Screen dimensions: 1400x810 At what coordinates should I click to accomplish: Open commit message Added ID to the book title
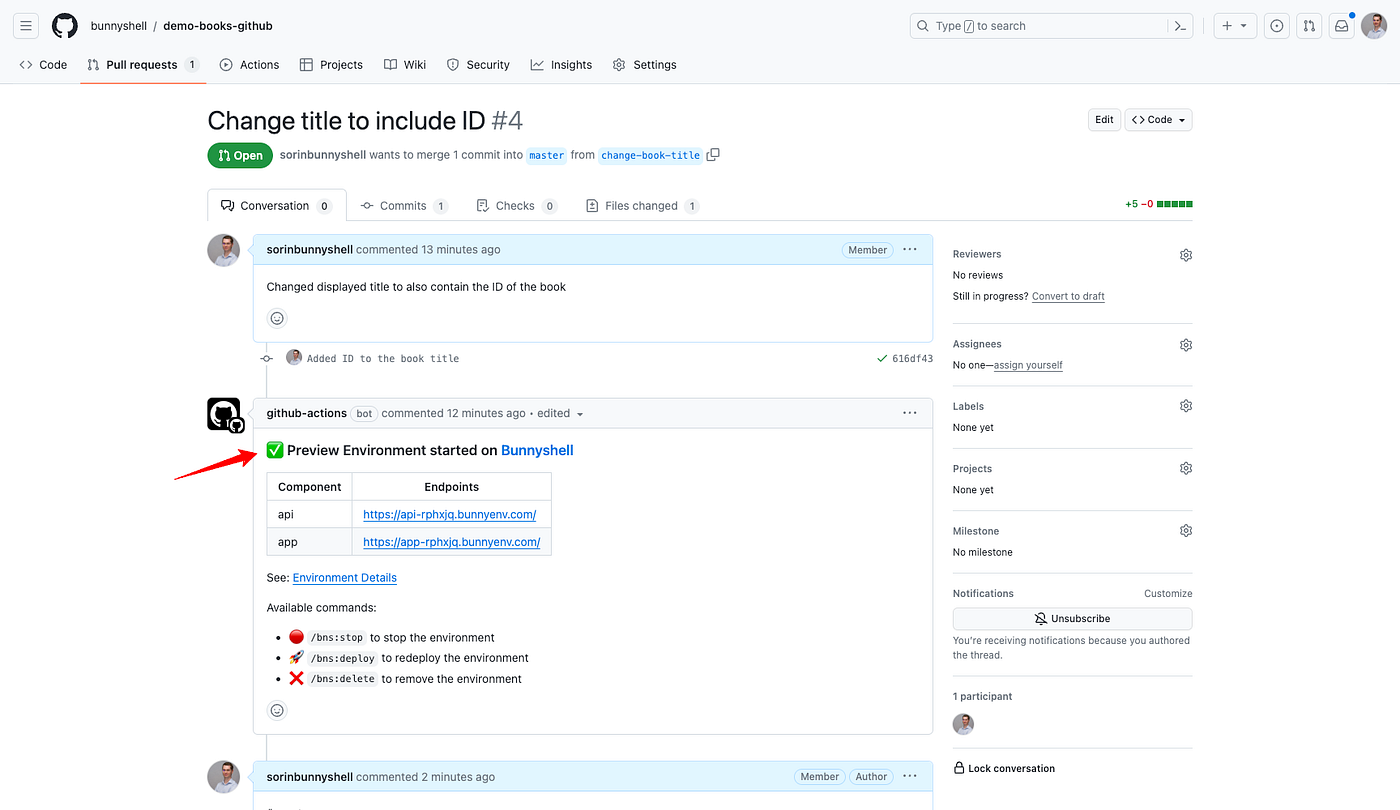pos(383,358)
